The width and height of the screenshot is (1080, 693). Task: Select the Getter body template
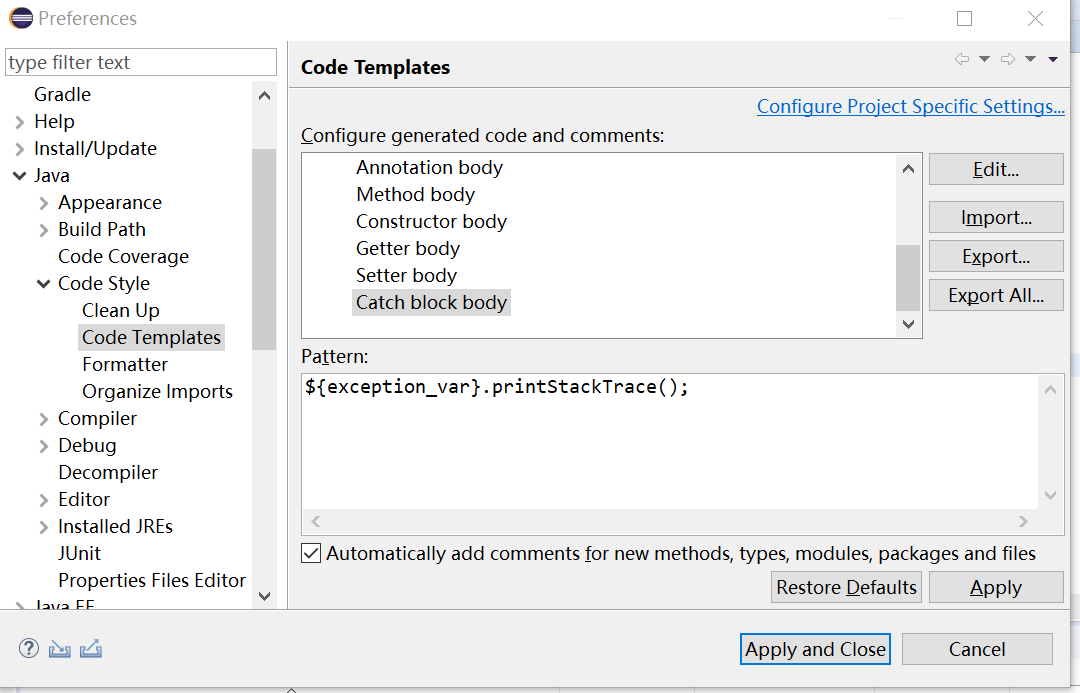point(408,248)
